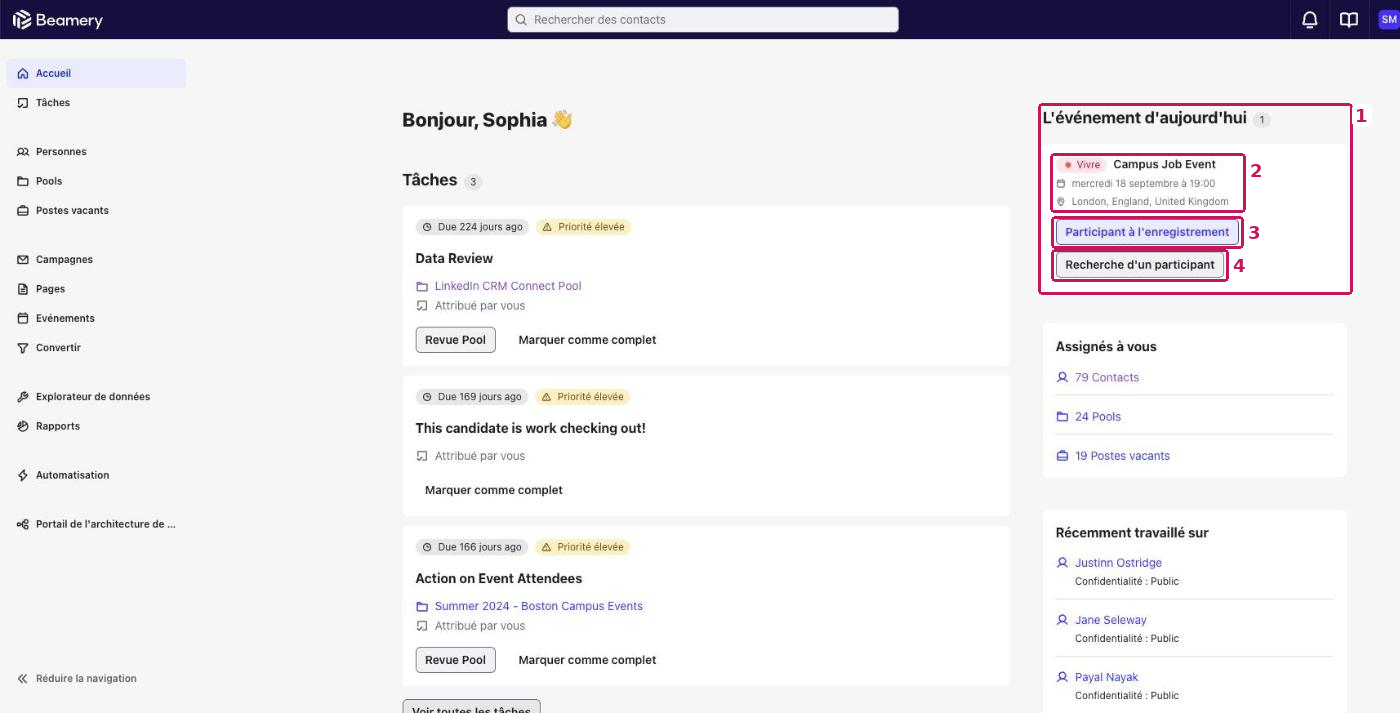Mark Data Review task as complete
This screenshot has width=1400, height=713.
point(587,340)
